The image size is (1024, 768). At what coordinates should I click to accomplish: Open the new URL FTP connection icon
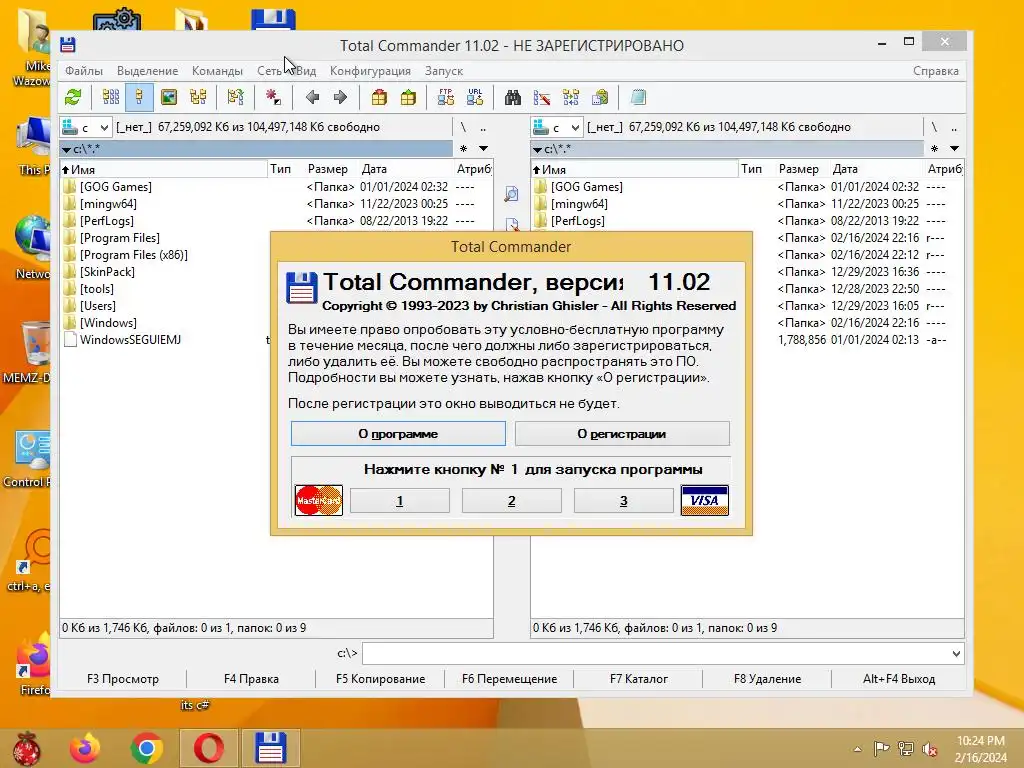[x=475, y=98]
